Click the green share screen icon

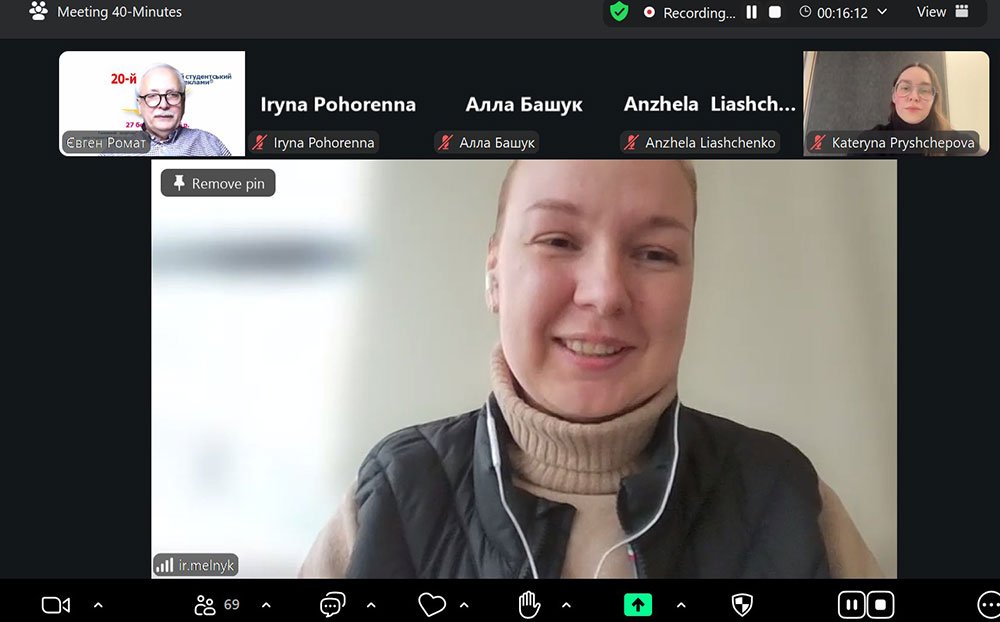pos(638,605)
